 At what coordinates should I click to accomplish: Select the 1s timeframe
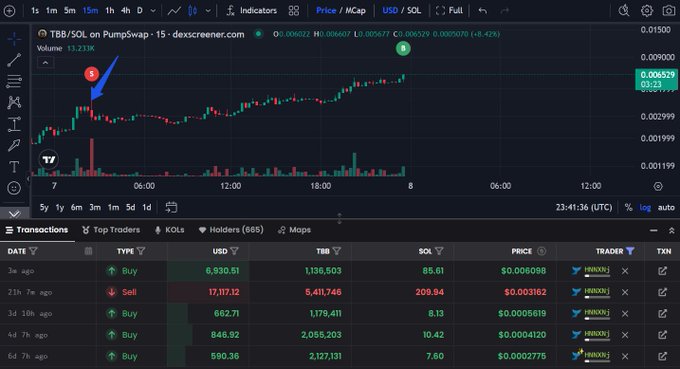[35, 10]
